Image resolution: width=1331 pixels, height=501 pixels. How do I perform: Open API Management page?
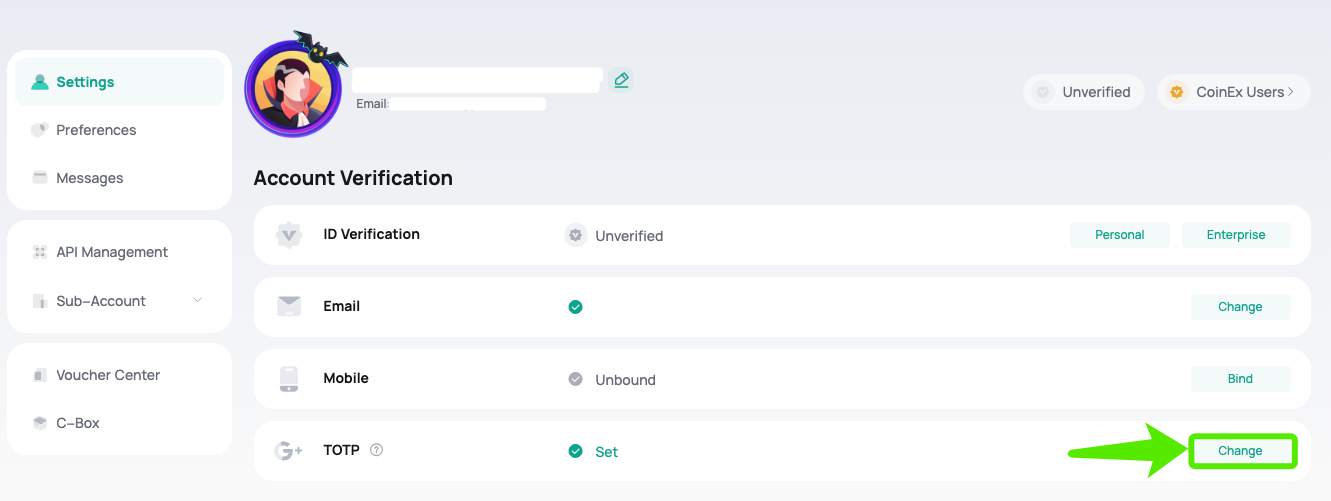tap(112, 252)
